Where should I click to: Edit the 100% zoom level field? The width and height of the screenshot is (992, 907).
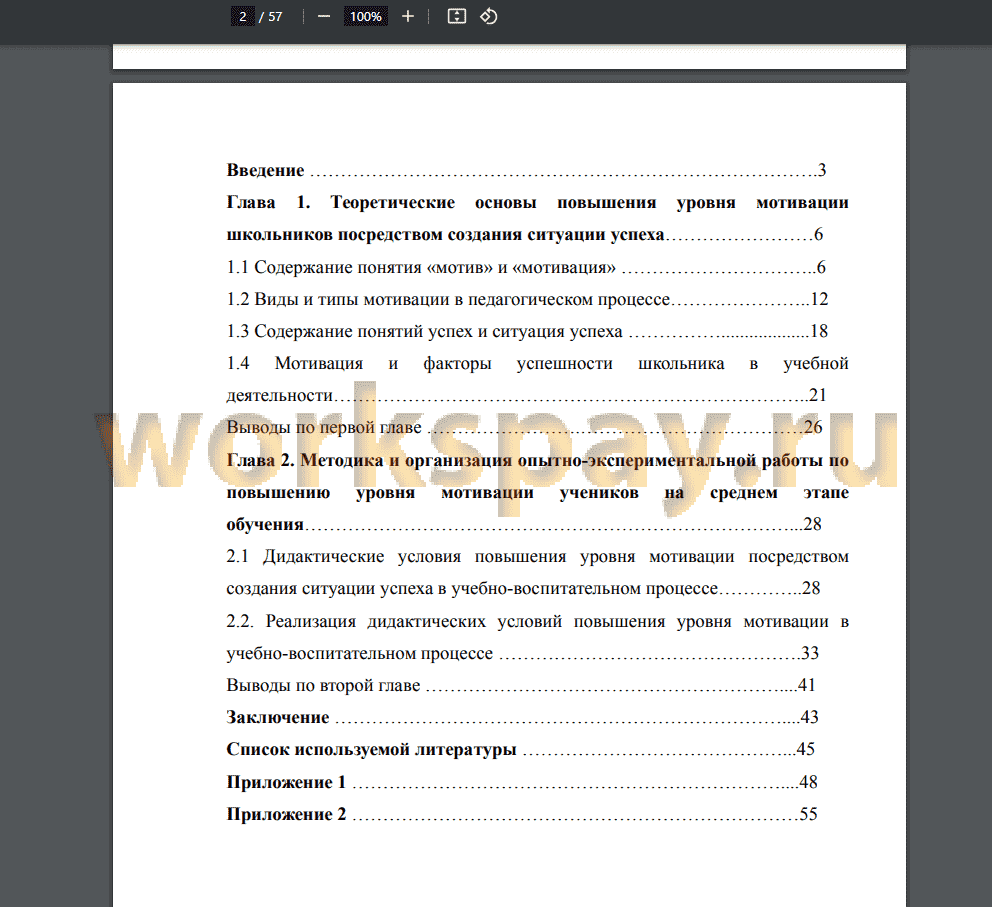tap(366, 16)
